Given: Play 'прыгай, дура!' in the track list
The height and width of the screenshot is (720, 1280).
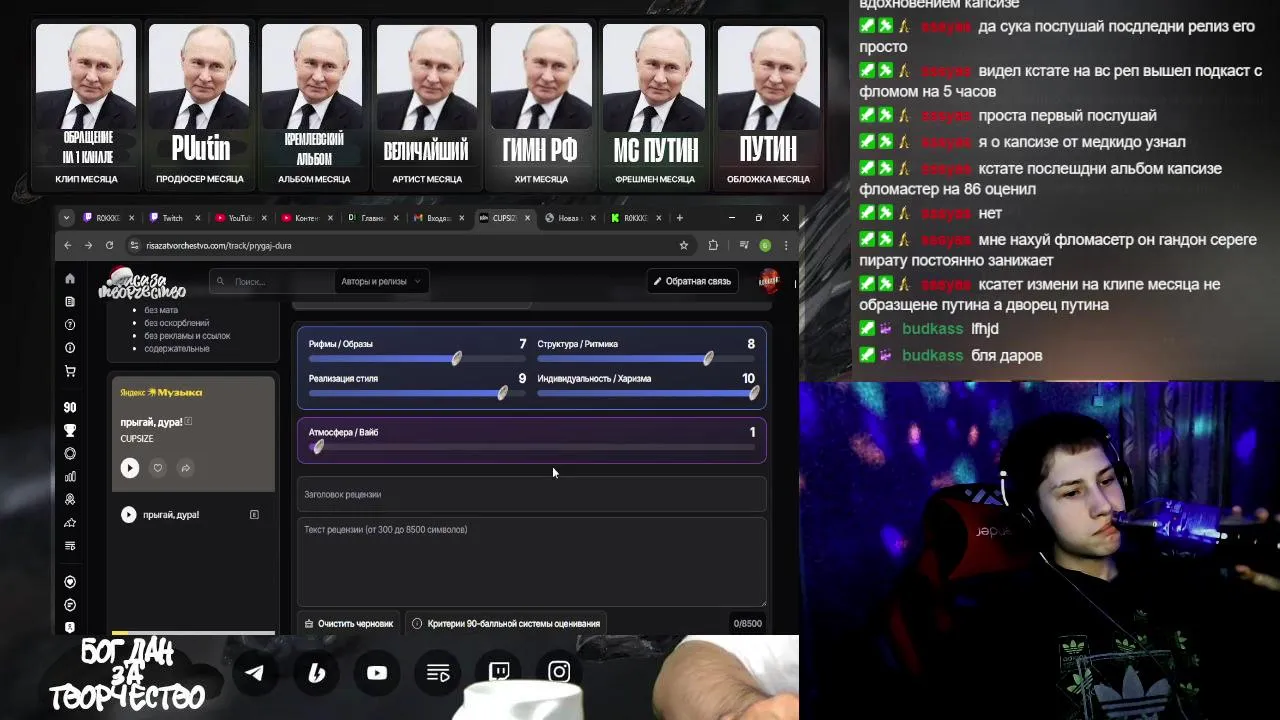Looking at the screenshot, I should click(129, 515).
